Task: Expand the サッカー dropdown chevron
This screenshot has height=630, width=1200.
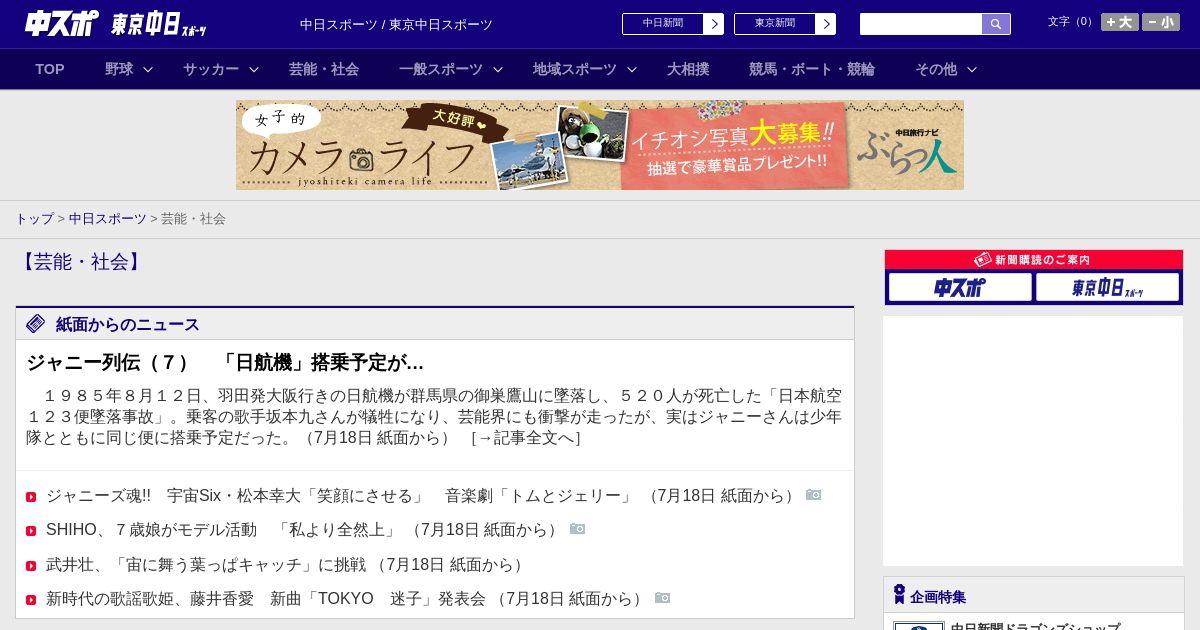Action: pyautogui.click(x=254, y=69)
